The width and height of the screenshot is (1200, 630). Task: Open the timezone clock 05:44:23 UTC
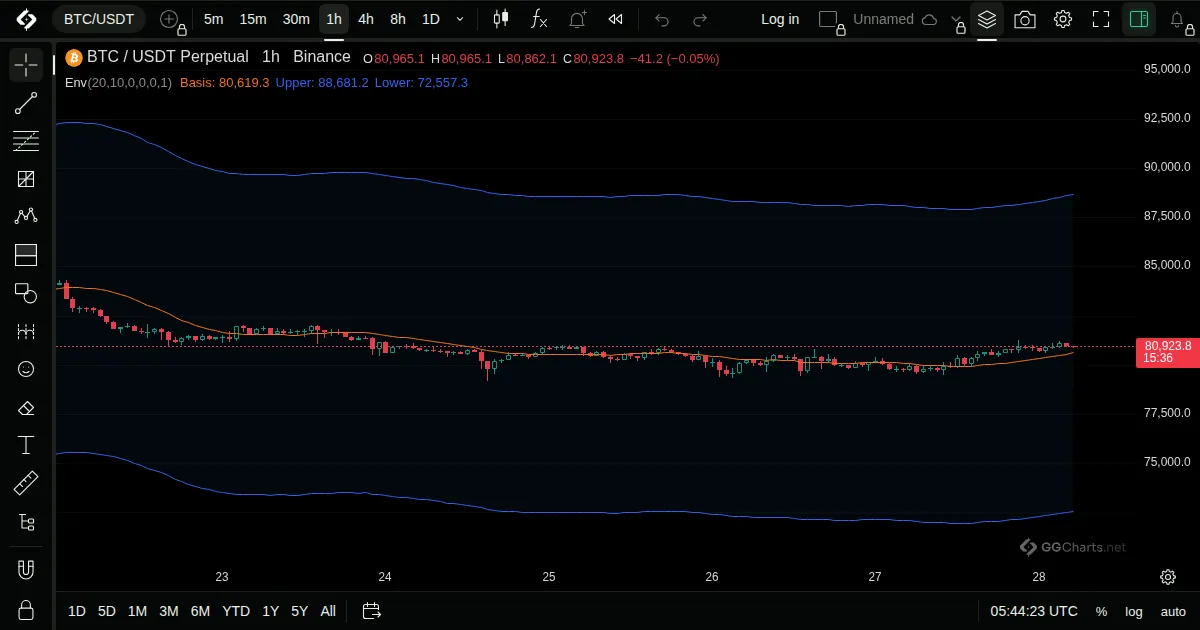[1034, 611]
